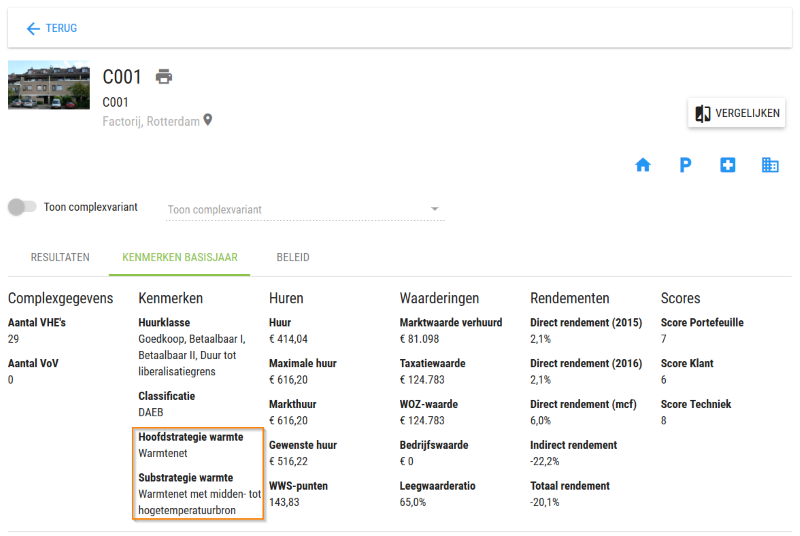Click the blue parking P icon
The image size is (800, 536).
(685, 165)
